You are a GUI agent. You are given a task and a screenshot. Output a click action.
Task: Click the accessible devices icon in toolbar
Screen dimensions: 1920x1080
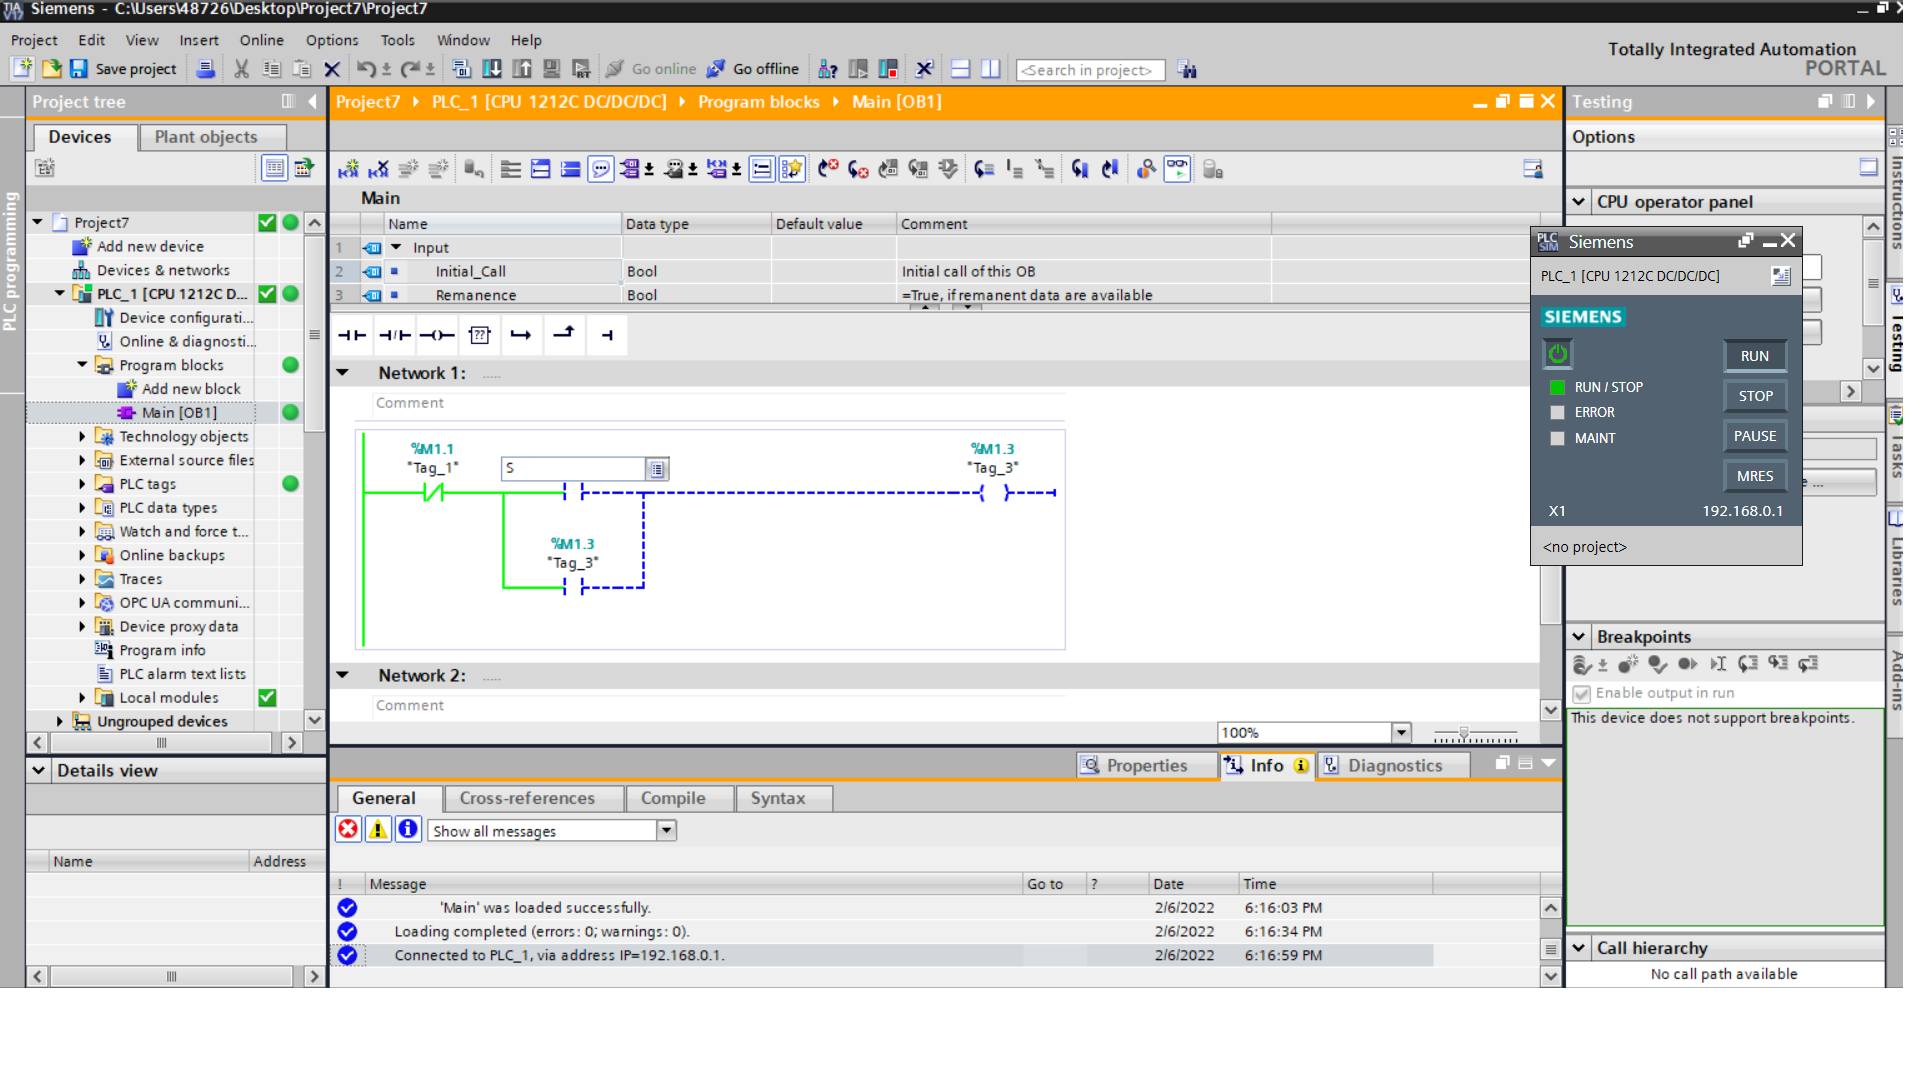point(827,69)
